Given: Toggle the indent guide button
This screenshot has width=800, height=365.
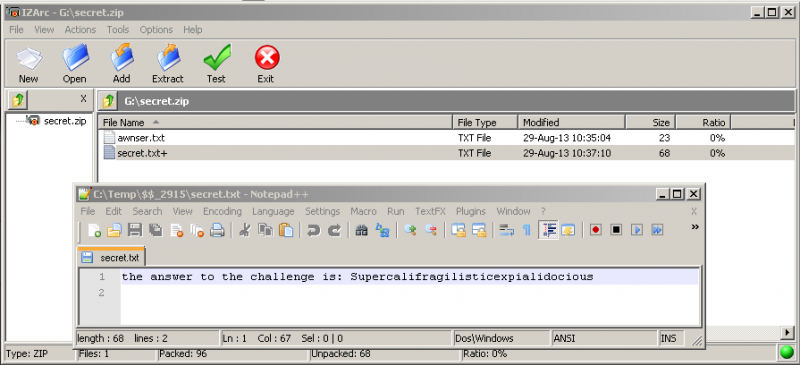Looking at the screenshot, I should click(x=548, y=230).
